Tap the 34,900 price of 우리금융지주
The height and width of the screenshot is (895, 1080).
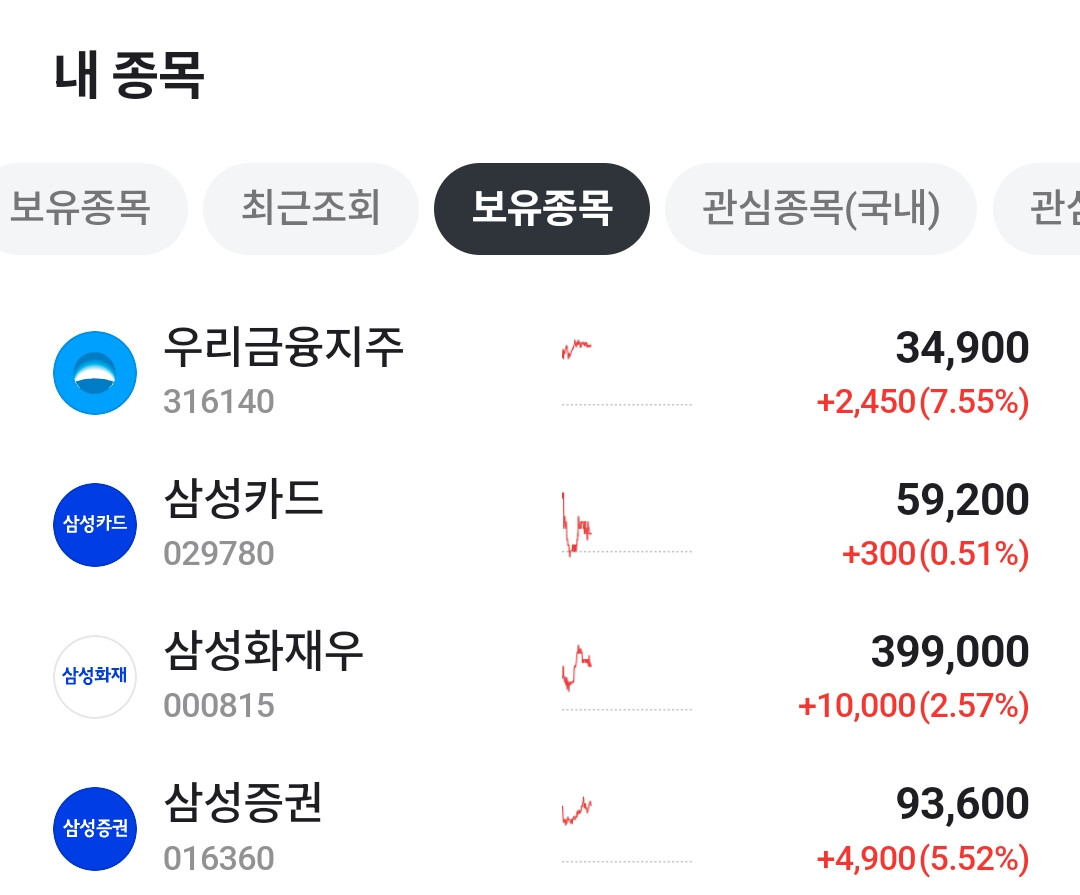pyautogui.click(x=962, y=347)
